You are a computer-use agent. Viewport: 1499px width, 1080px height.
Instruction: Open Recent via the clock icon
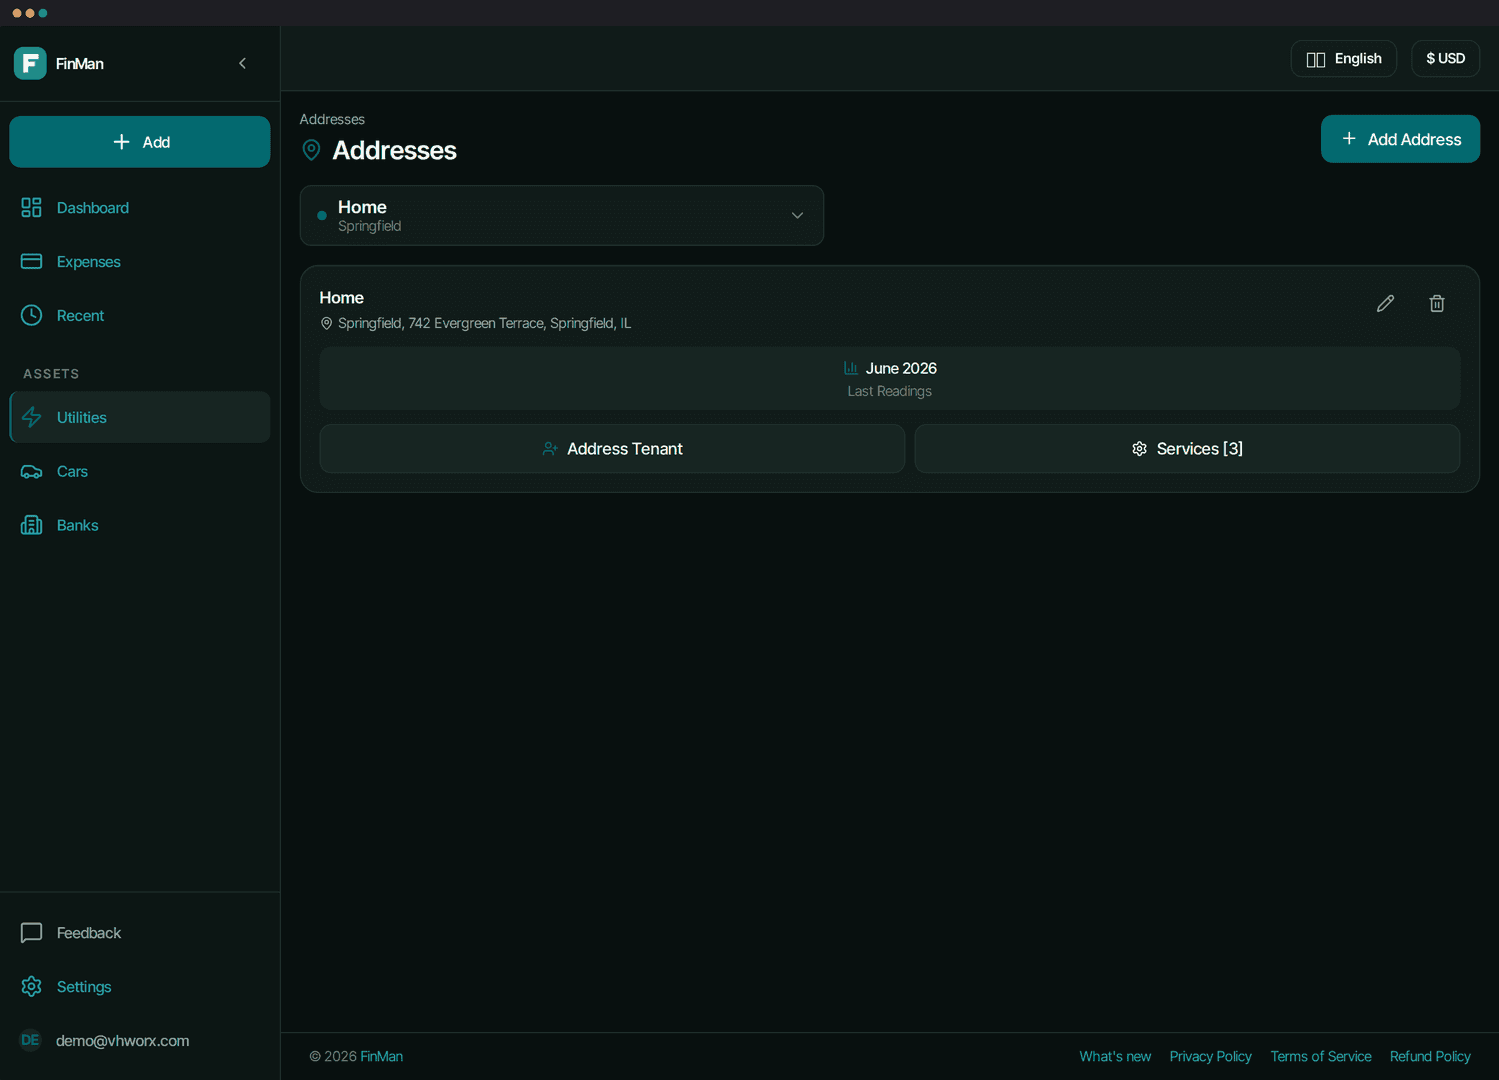coord(31,316)
